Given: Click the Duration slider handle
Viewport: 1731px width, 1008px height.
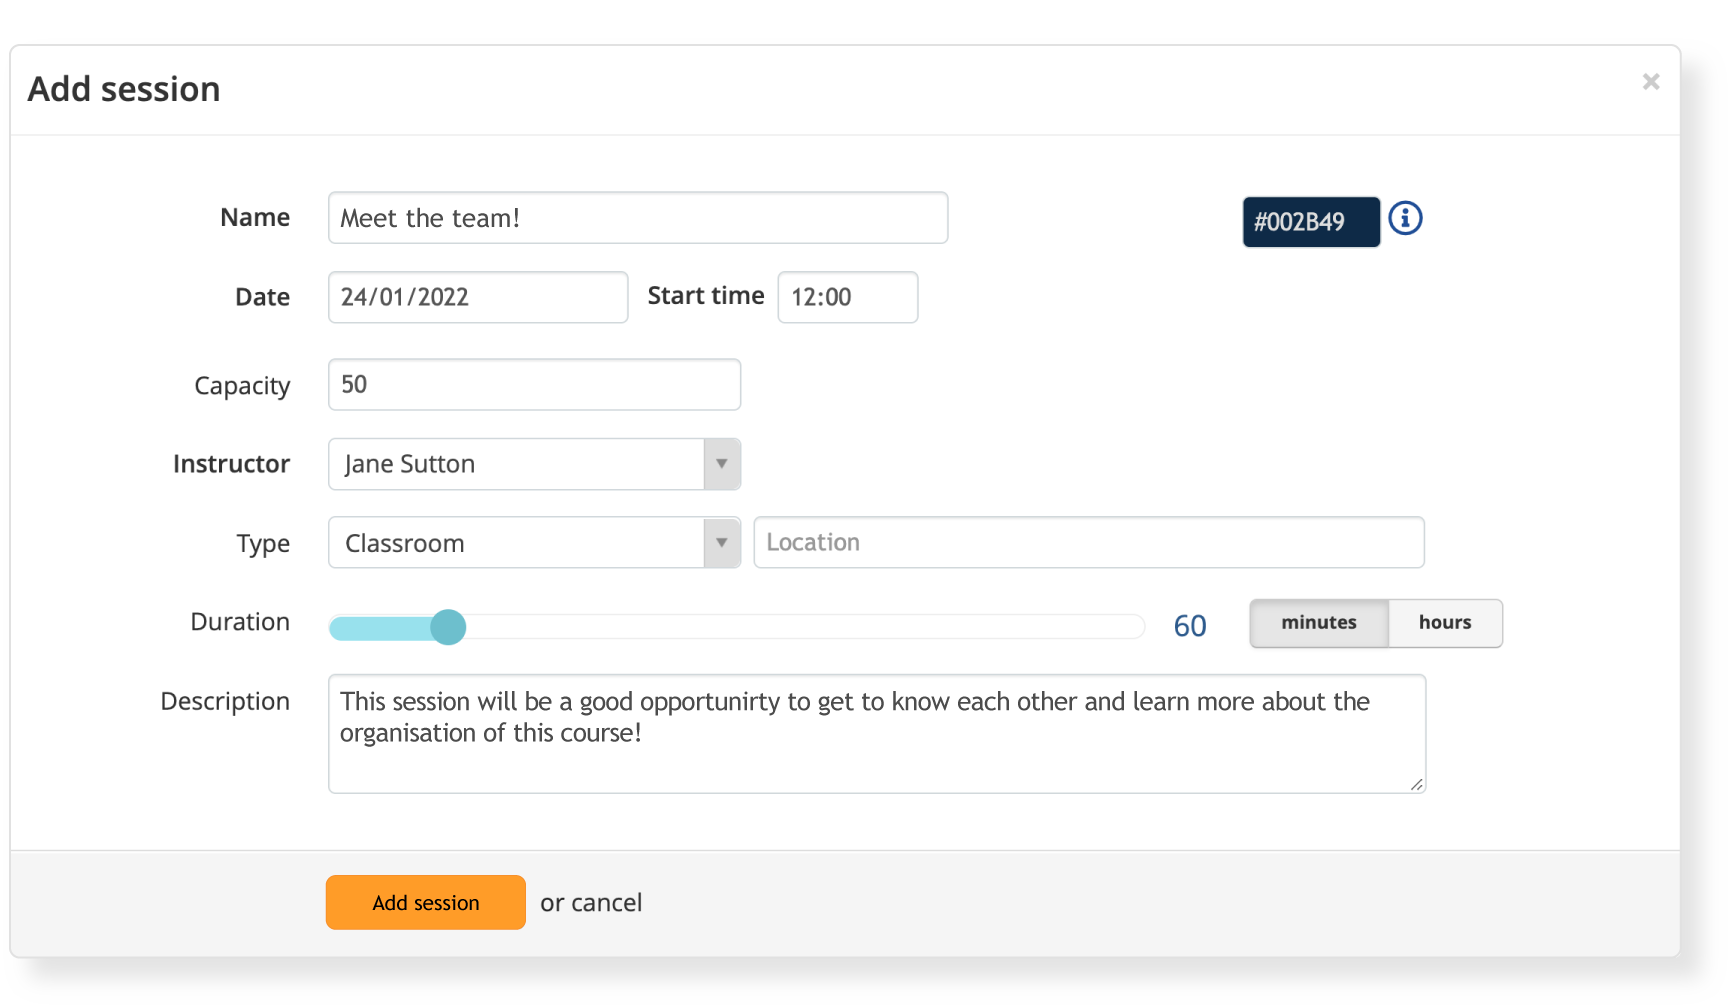Looking at the screenshot, I should coord(448,627).
